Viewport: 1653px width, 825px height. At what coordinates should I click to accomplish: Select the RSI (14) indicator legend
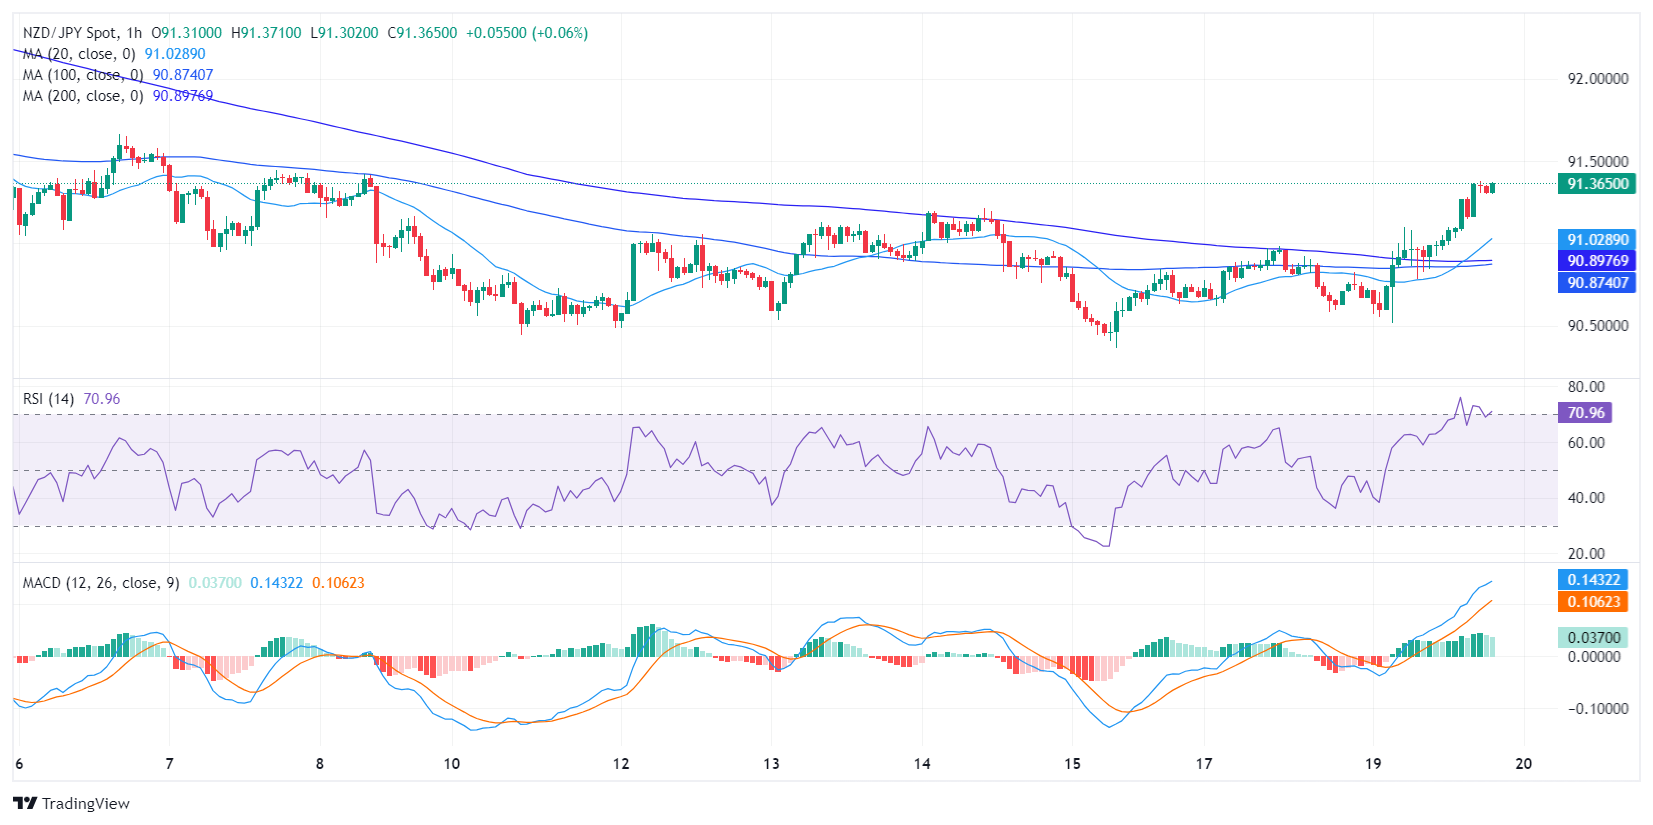(x=48, y=399)
